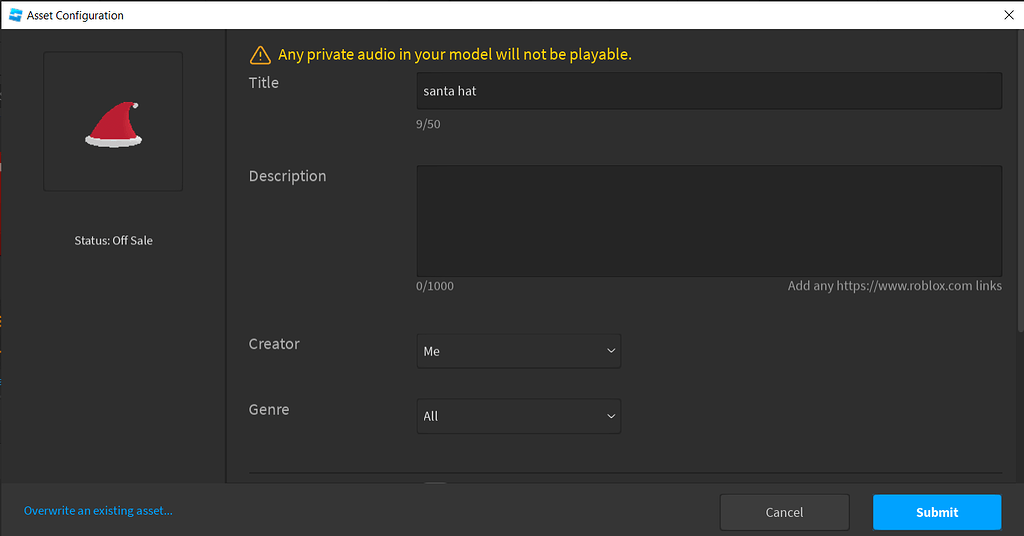Click Overwrite an existing asset link
1024x536 pixels.
pos(99,511)
